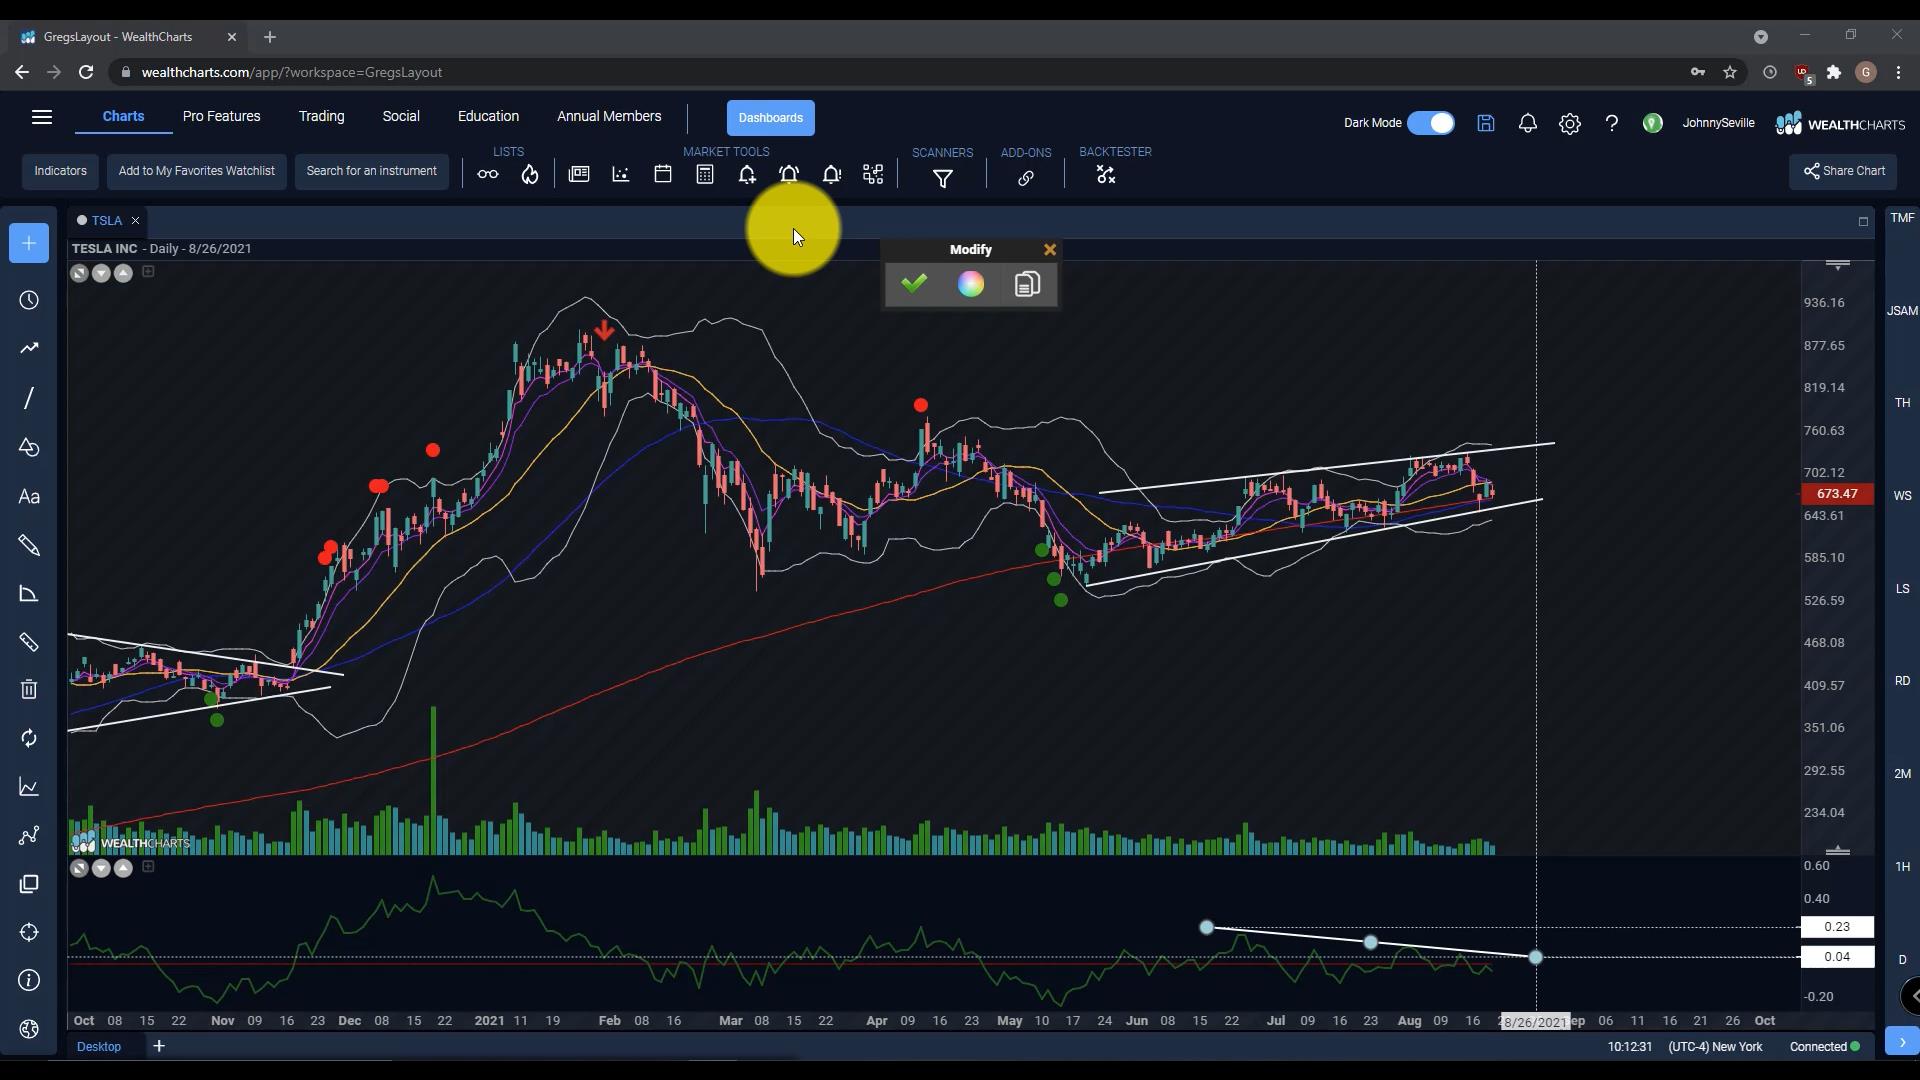Open the settings gear in top bar
Screen dimensions: 1920x1080
pyautogui.click(x=1570, y=123)
